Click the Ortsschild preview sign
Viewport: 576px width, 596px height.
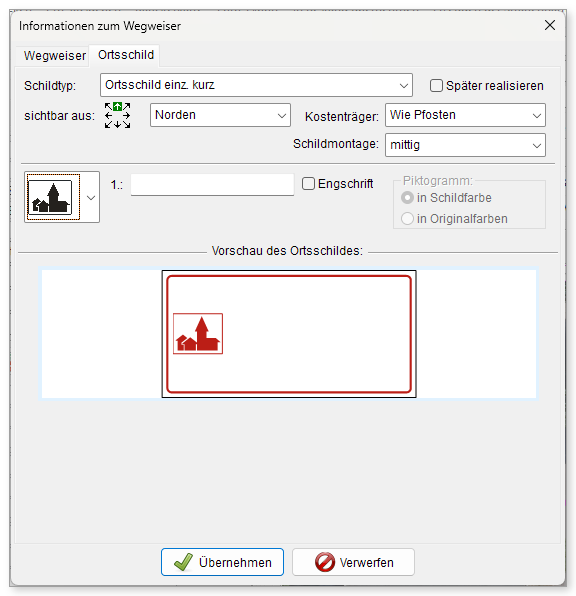click(x=289, y=334)
